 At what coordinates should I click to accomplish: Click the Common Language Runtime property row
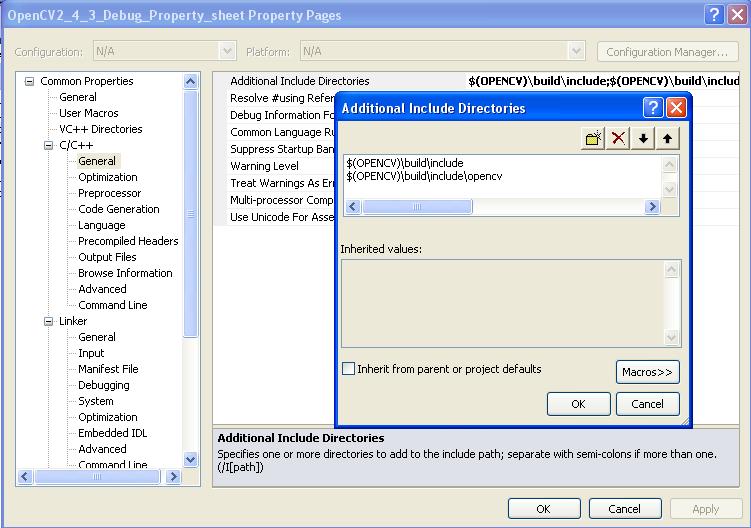click(282, 132)
